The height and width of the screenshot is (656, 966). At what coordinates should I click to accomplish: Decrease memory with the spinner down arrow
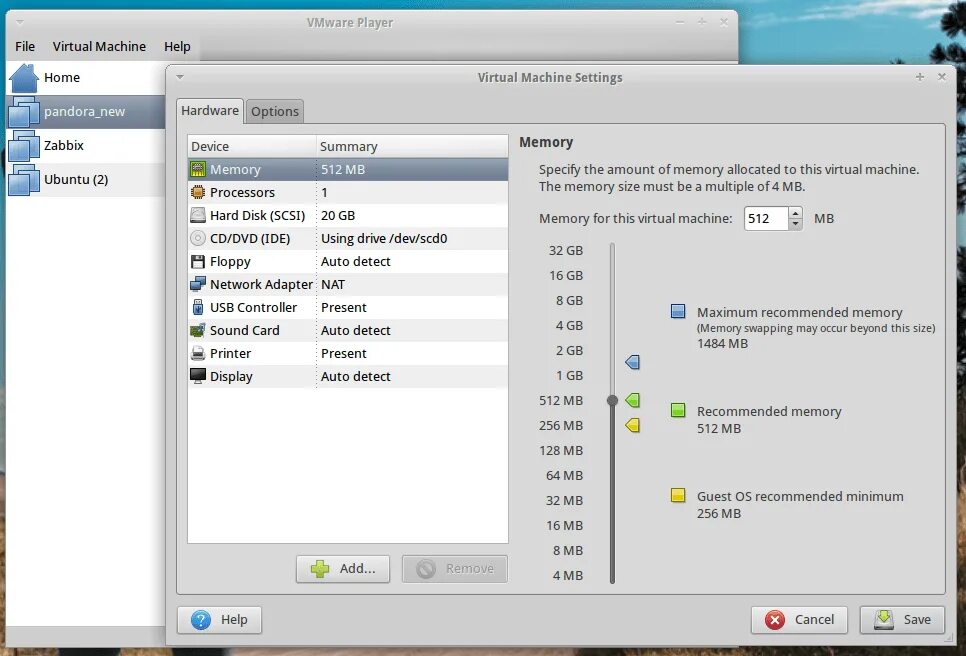[x=795, y=224]
